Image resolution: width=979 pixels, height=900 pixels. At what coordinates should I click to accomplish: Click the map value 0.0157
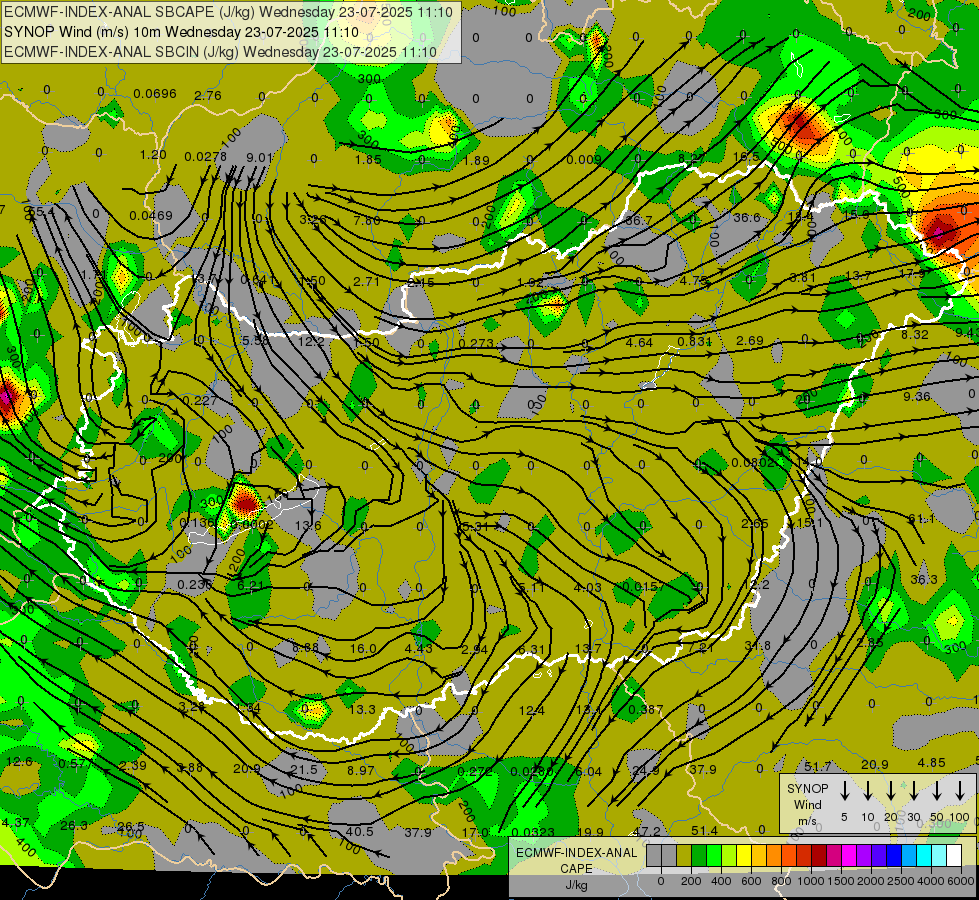tap(644, 586)
